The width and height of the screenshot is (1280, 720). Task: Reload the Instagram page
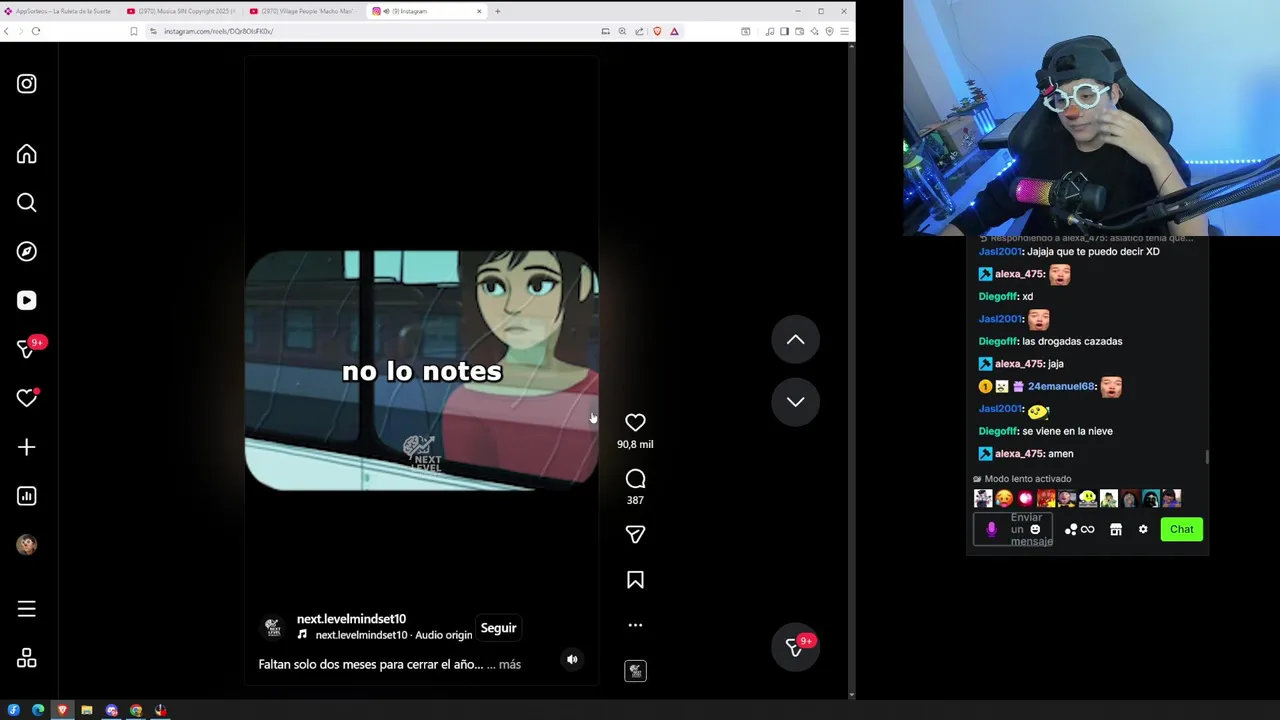click(x=36, y=31)
